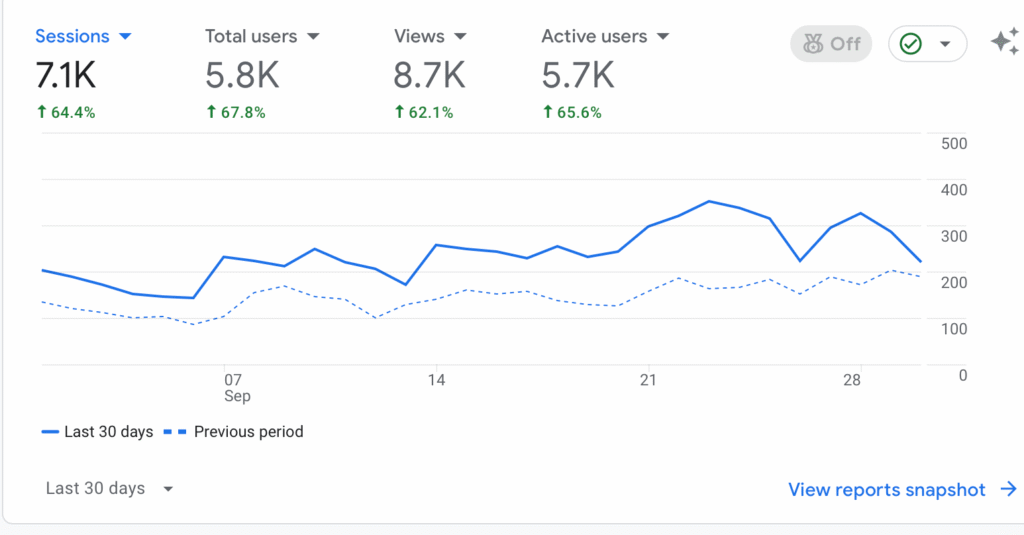
Task: Click the chart peak near 23 Sep
Action: [x=708, y=201]
